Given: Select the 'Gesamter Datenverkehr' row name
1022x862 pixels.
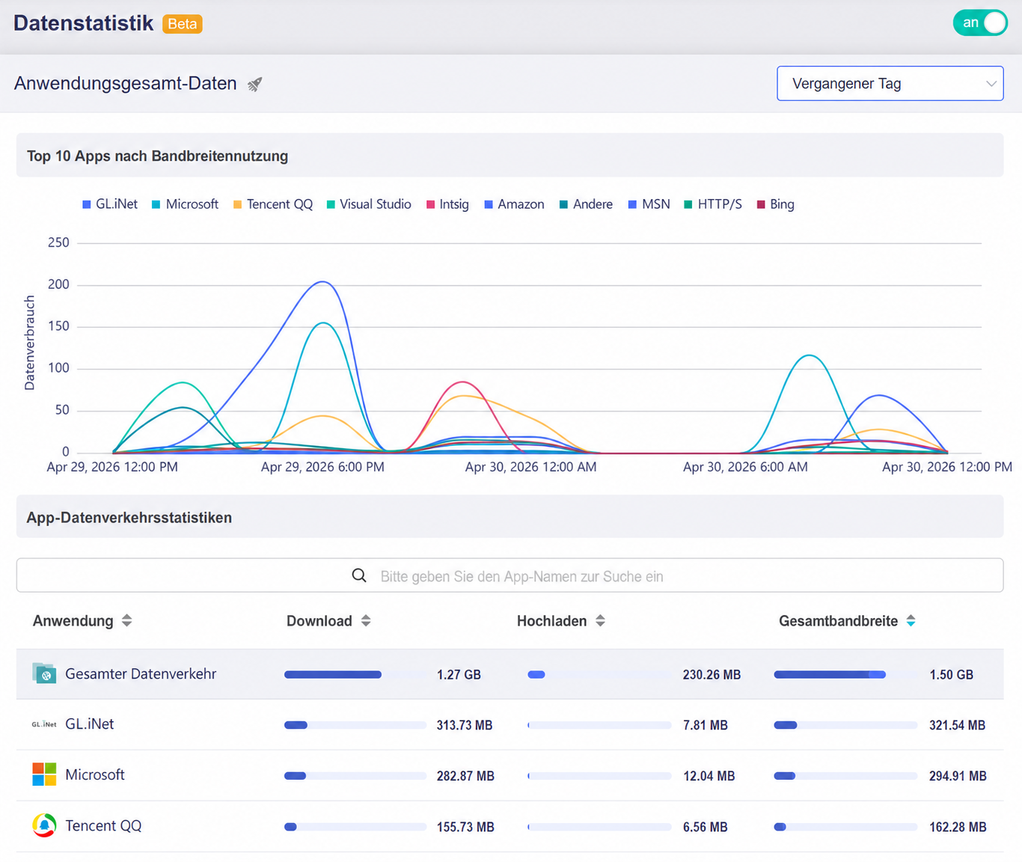Looking at the screenshot, I should pos(141,674).
